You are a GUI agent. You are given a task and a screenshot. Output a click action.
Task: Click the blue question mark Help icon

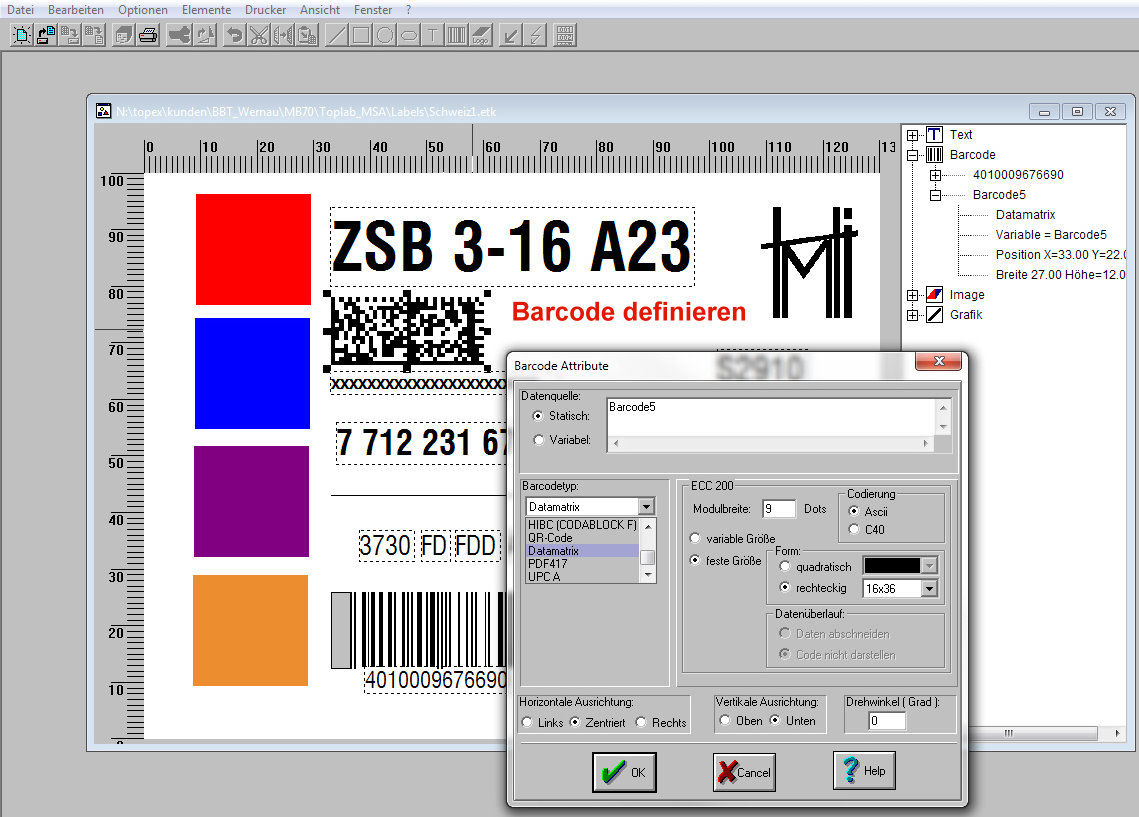pos(851,770)
